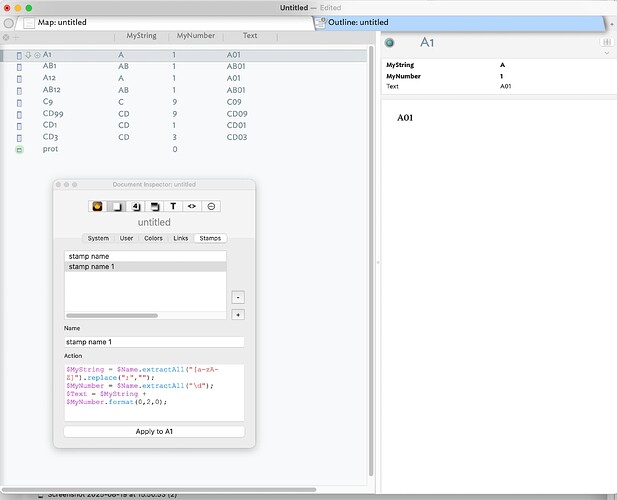This screenshot has width=617, height=500.
Task: Select 'stamp name 1' in the stamps list
Action: click(x=145, y=267)
